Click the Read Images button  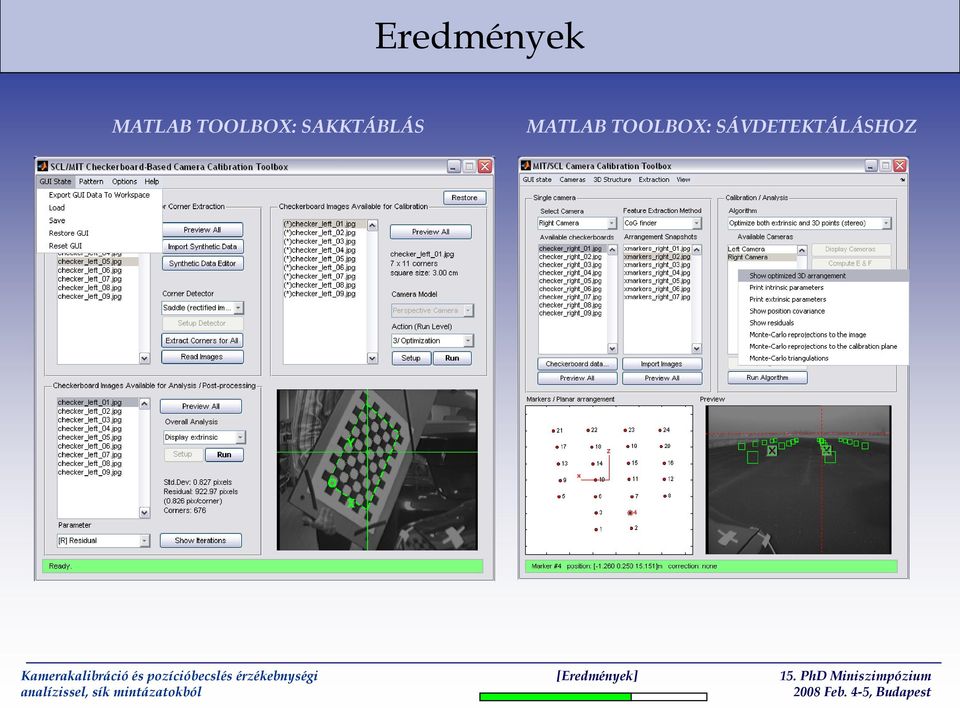click(x=202, y=356)
